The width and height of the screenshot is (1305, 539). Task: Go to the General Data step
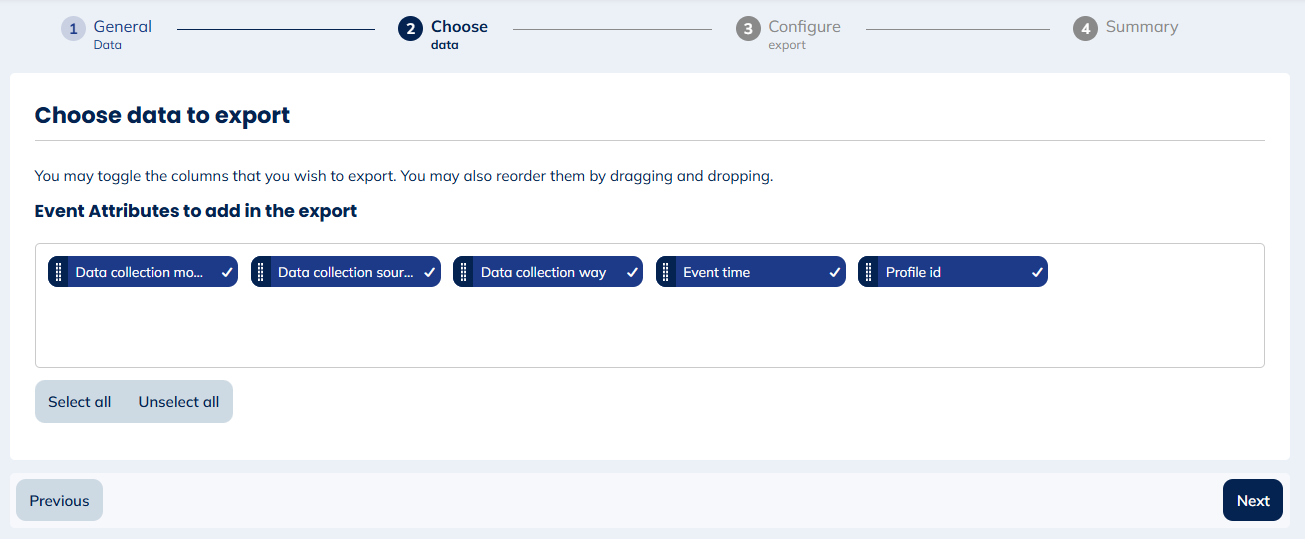[x=122, y=27]
